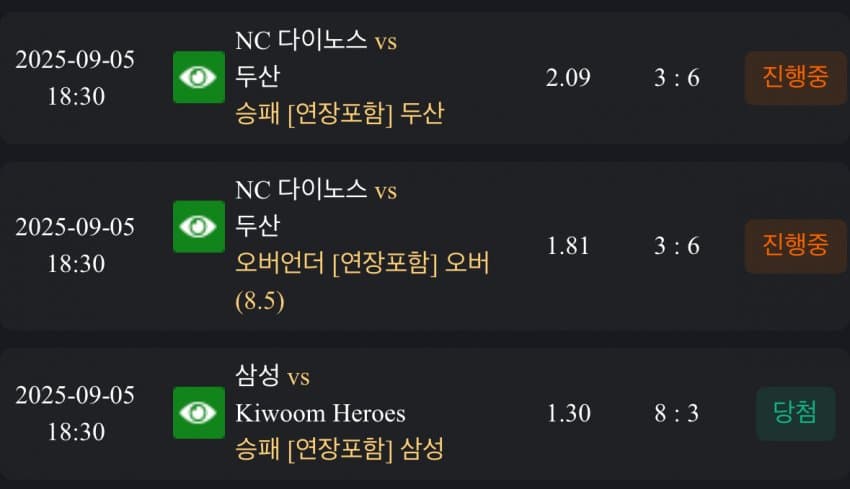Click the 진행중 badge in the 2.09 odds row

coord(795,78)
